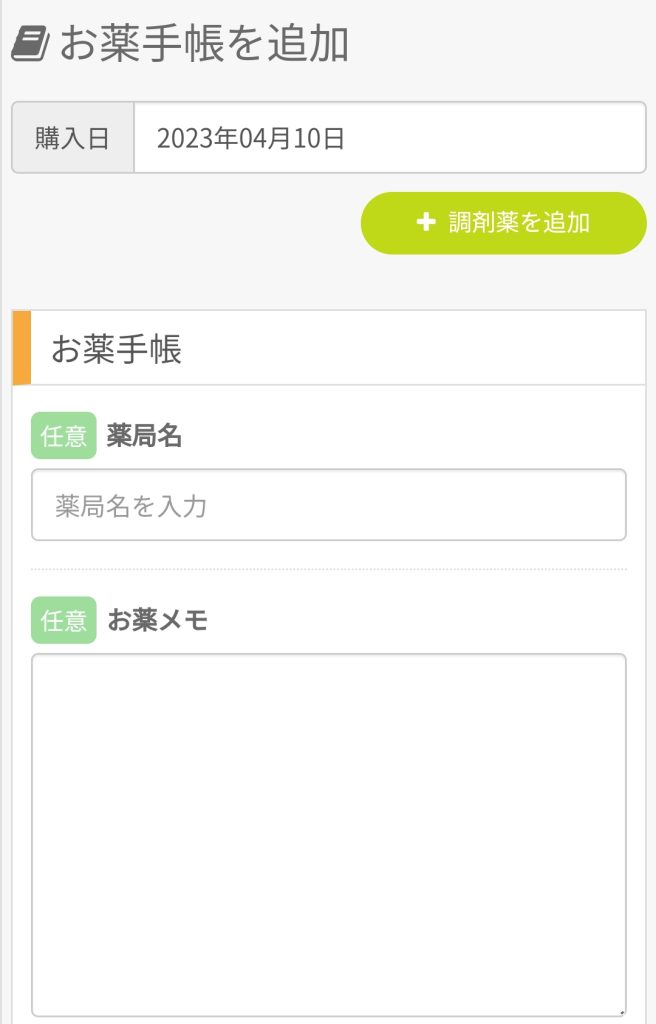Click the dotted divider below 薬局名 field

click(x=328, y=569)
